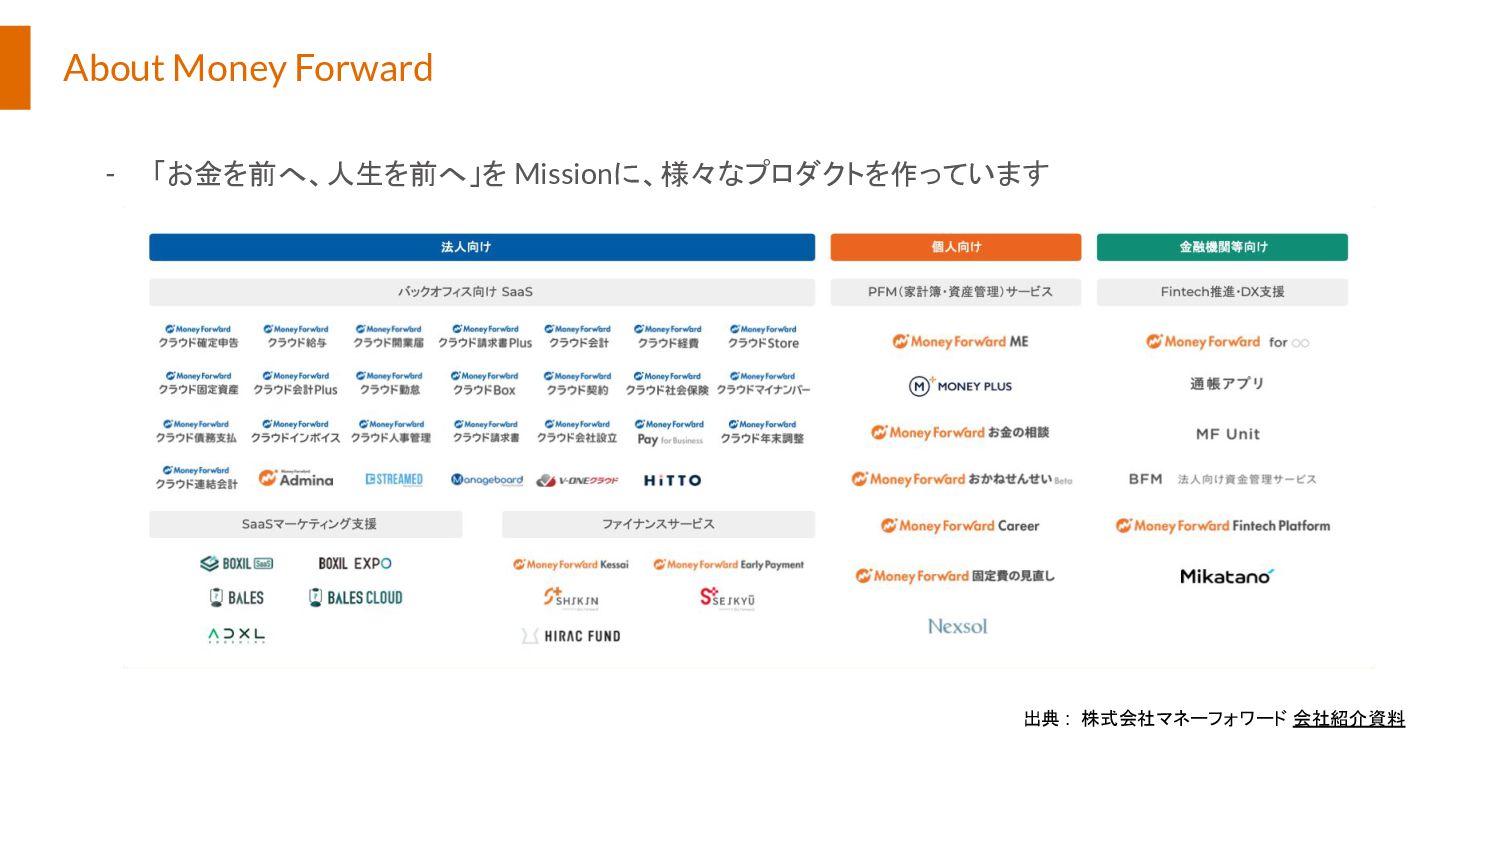Click the HiTTO logo

[x=672, y=480]
